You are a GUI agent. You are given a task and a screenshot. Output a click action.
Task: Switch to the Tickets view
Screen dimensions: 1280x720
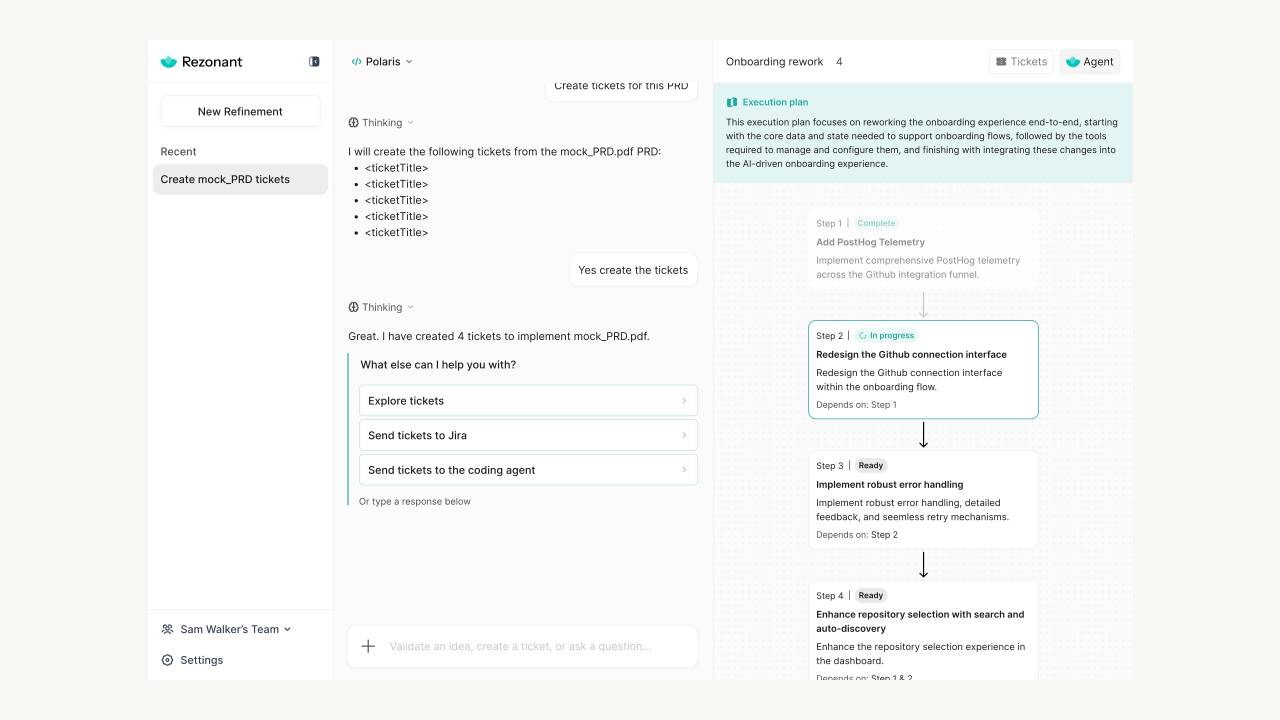1021,62
